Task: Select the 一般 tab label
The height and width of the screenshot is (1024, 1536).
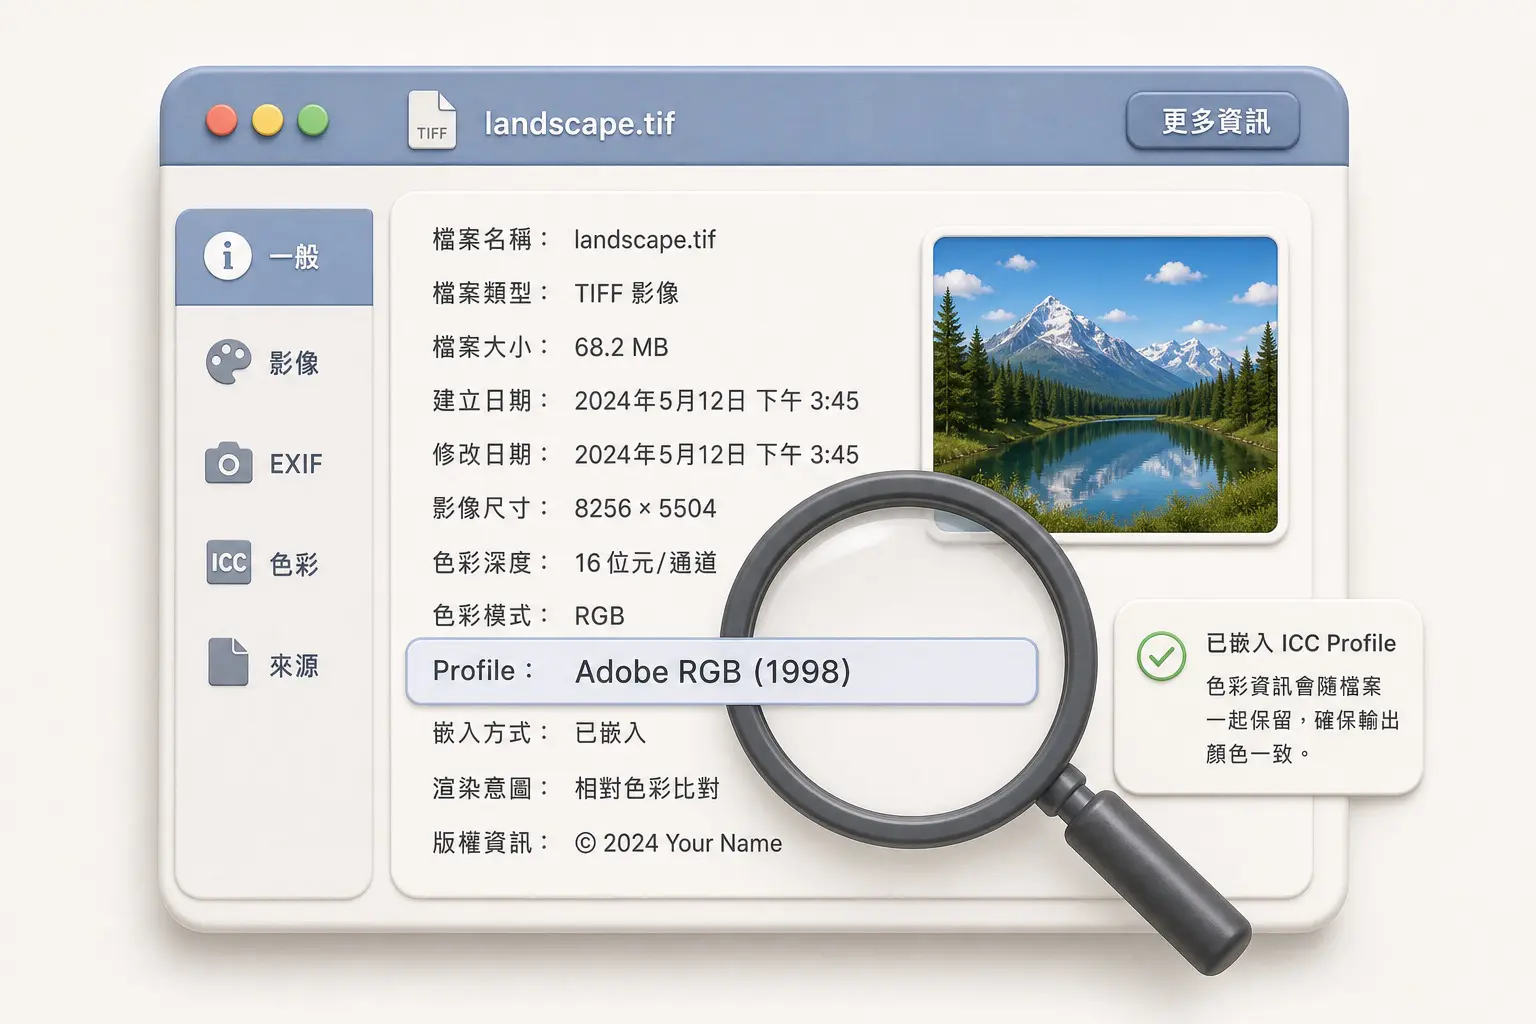Action: pyautogui.click(x=294, y=257)
